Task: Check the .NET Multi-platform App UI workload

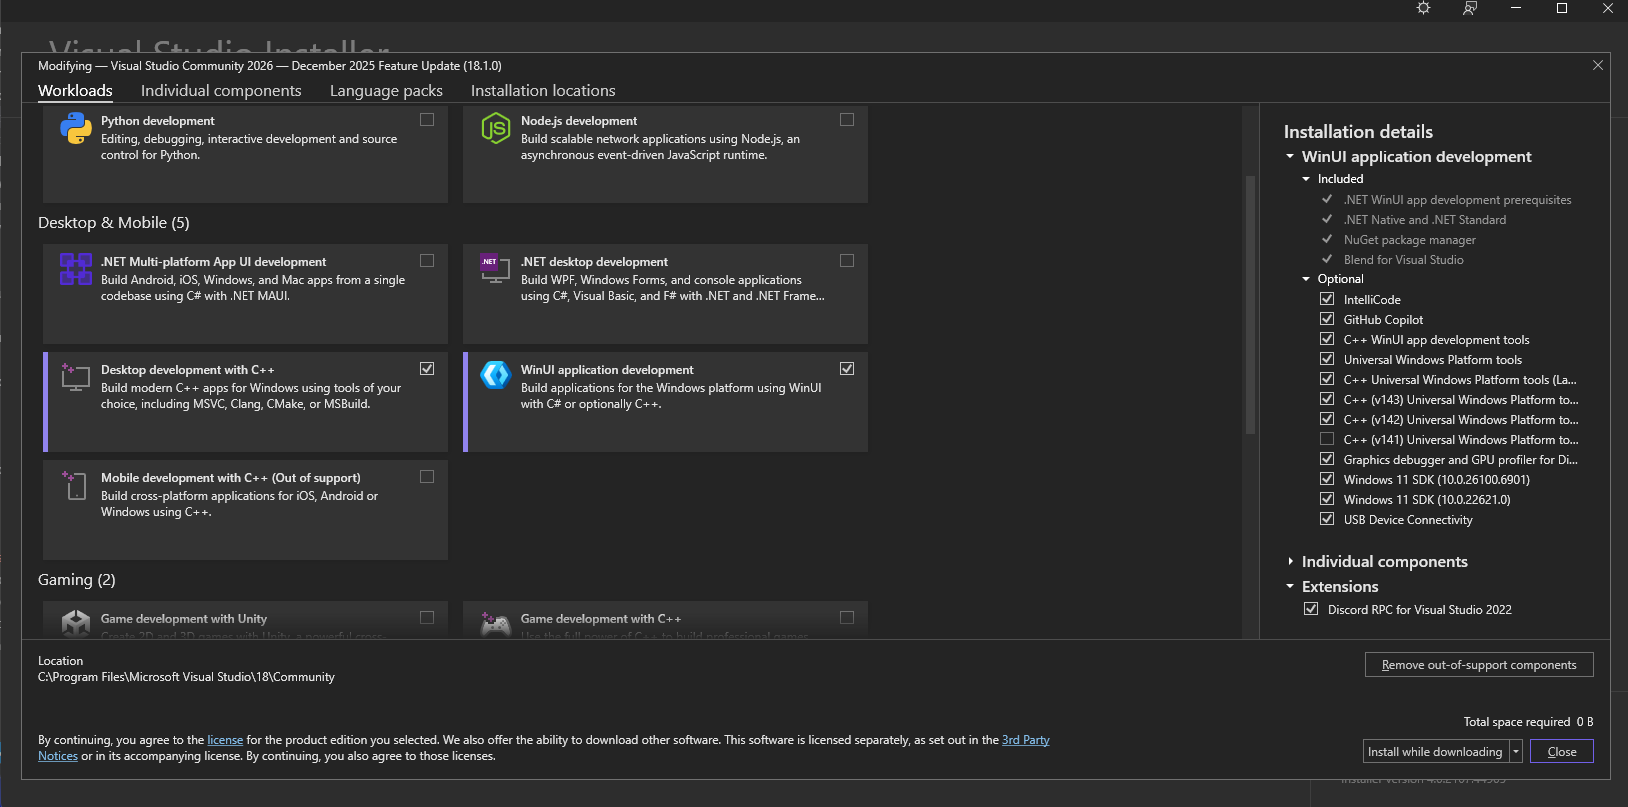Action: click(427, 261)
